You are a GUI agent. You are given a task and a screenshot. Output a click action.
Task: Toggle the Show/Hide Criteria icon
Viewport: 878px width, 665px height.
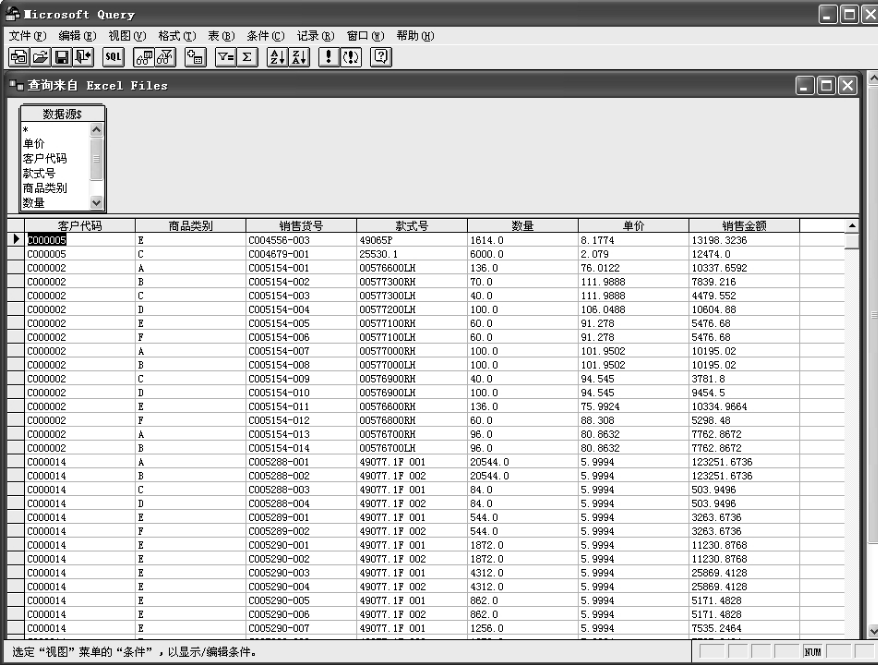(165, 57)
